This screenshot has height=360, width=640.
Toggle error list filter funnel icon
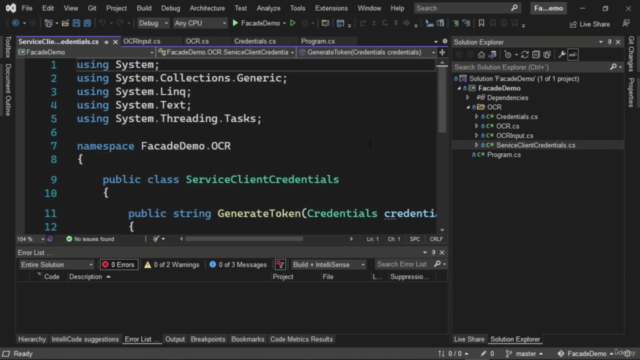pyautogui.click(x=280, y=264)
